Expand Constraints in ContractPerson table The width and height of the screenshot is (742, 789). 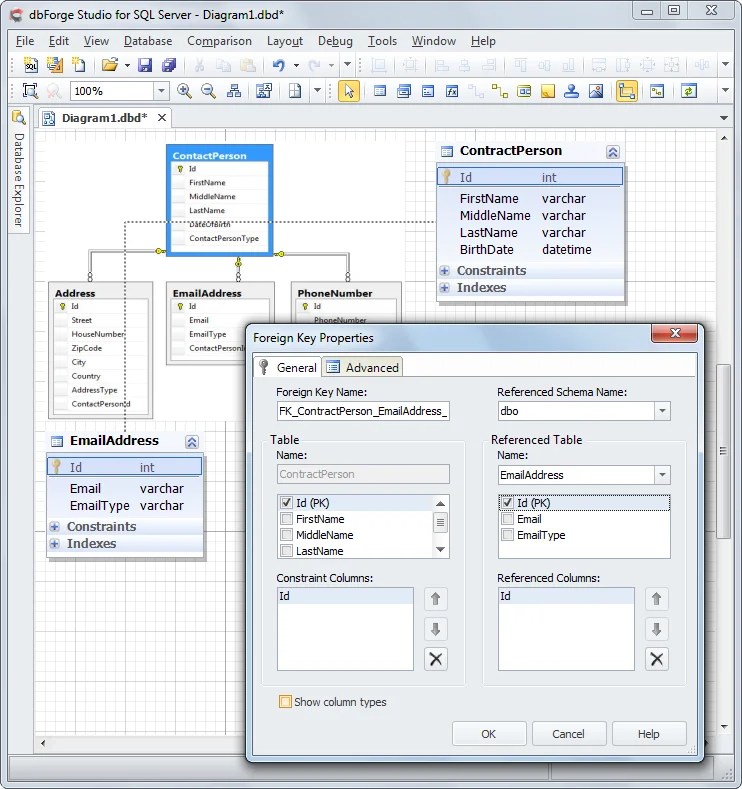(x=444, y=271)
